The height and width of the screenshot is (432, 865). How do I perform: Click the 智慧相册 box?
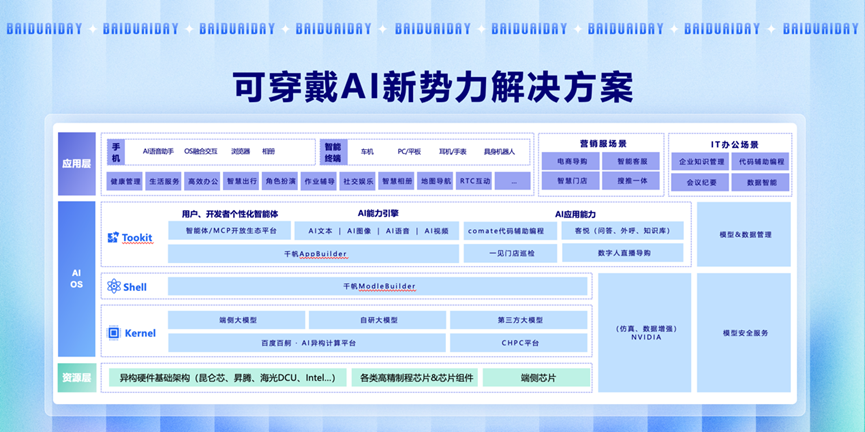[396, 181]
